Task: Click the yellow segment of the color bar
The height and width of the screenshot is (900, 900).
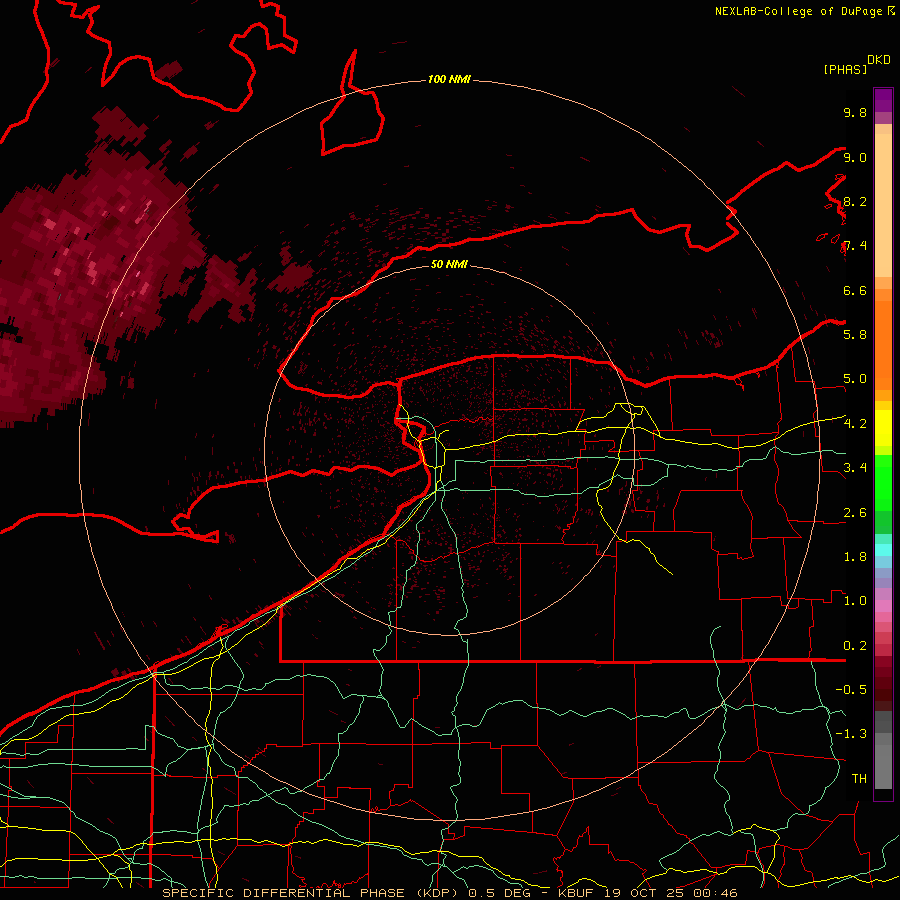Action: [x=883, y=428]
